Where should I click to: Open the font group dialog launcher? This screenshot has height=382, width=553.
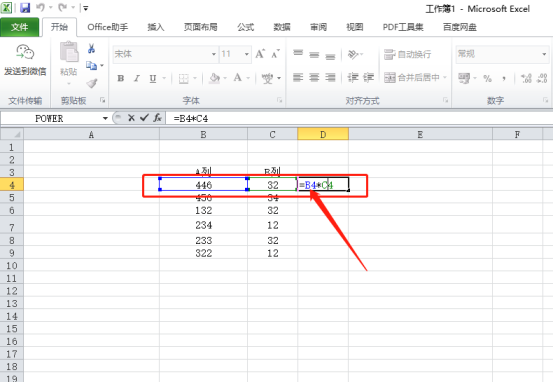click(x=280, y=101)
